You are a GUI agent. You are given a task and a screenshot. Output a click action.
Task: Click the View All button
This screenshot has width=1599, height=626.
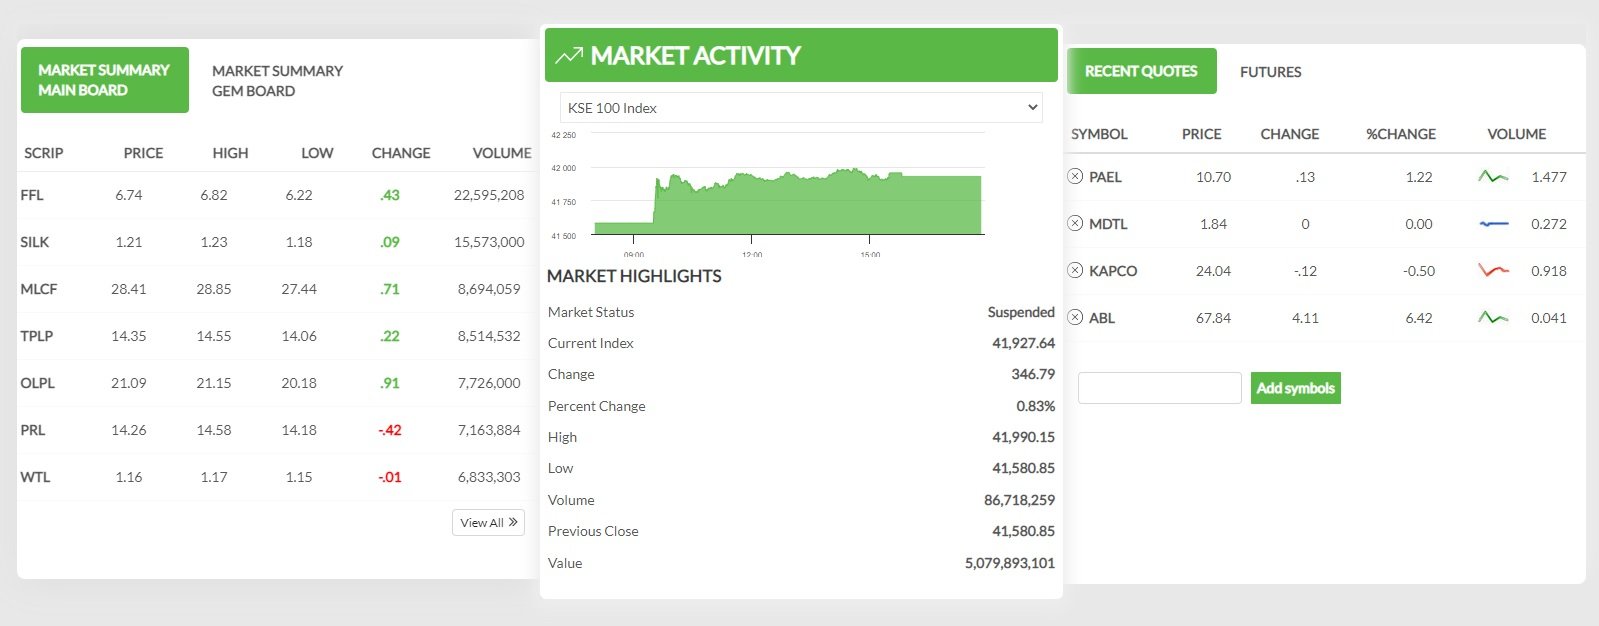coord(488,523)
